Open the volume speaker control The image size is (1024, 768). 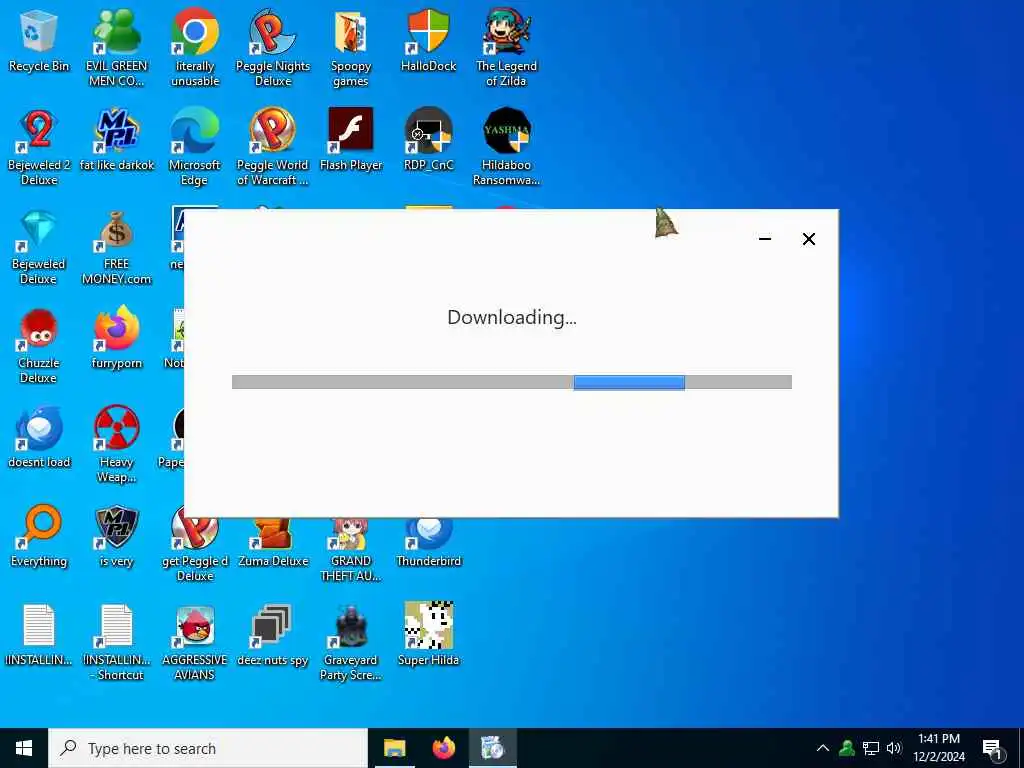894,748
